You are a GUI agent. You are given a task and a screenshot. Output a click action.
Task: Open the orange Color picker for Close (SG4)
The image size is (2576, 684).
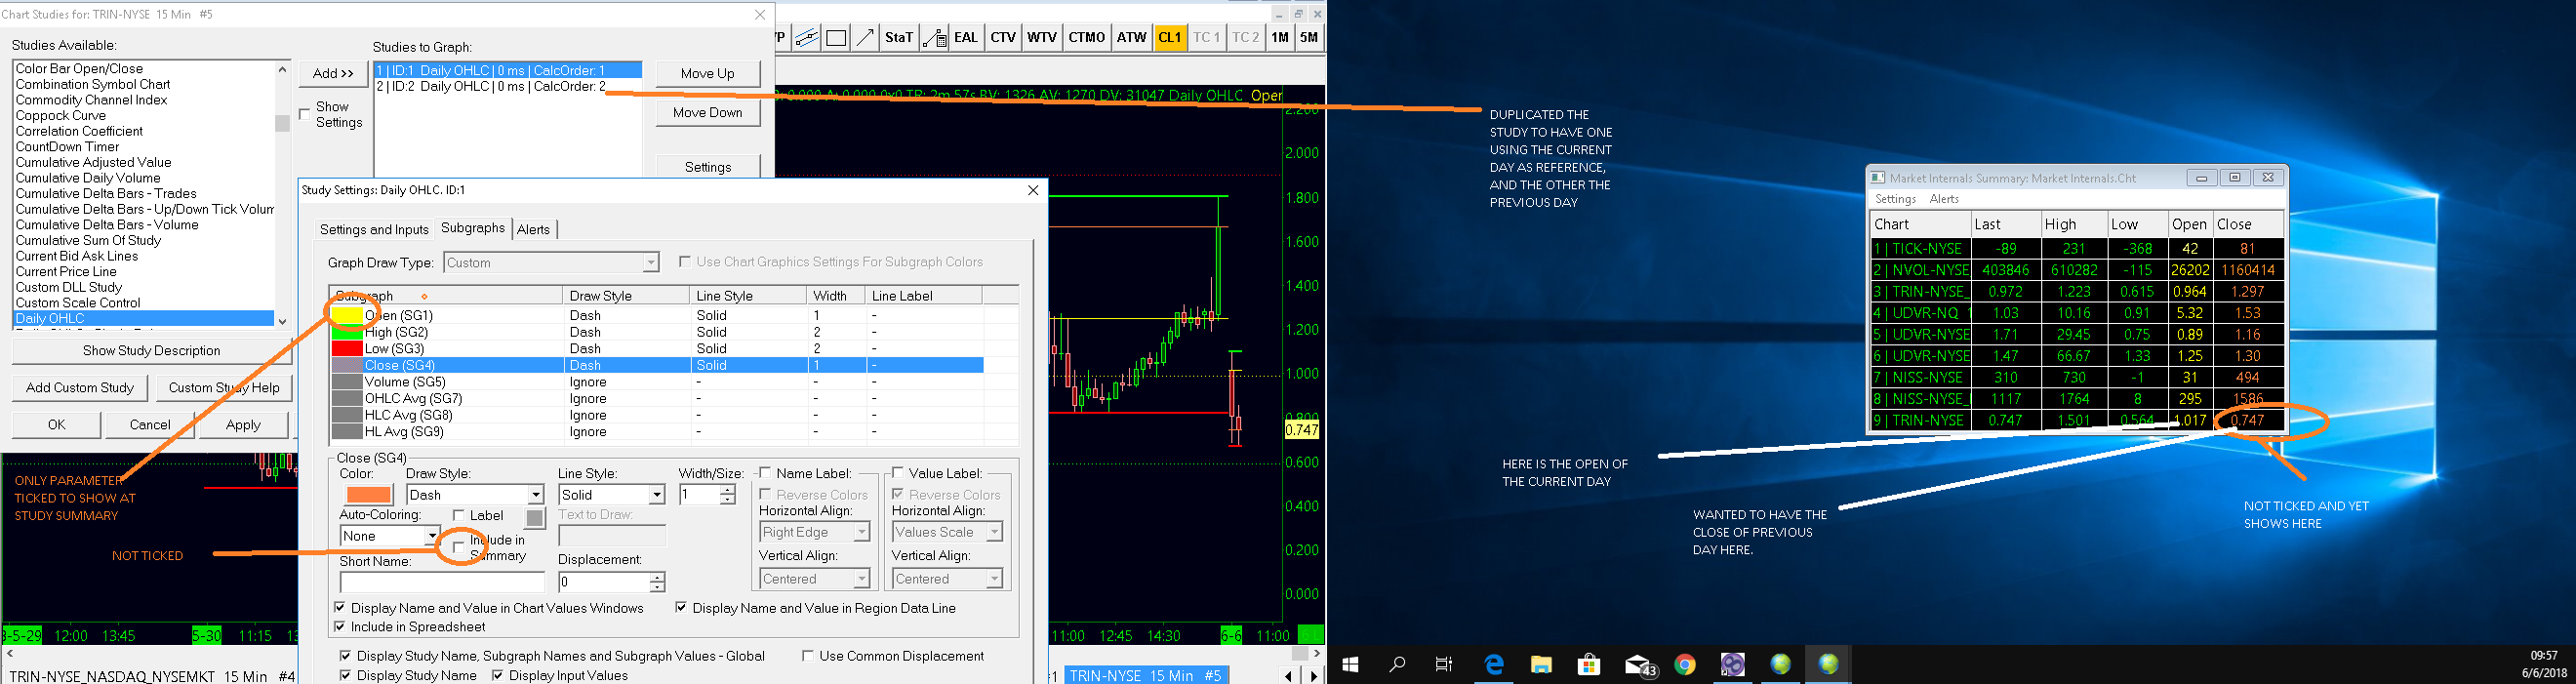coord(369,495)
